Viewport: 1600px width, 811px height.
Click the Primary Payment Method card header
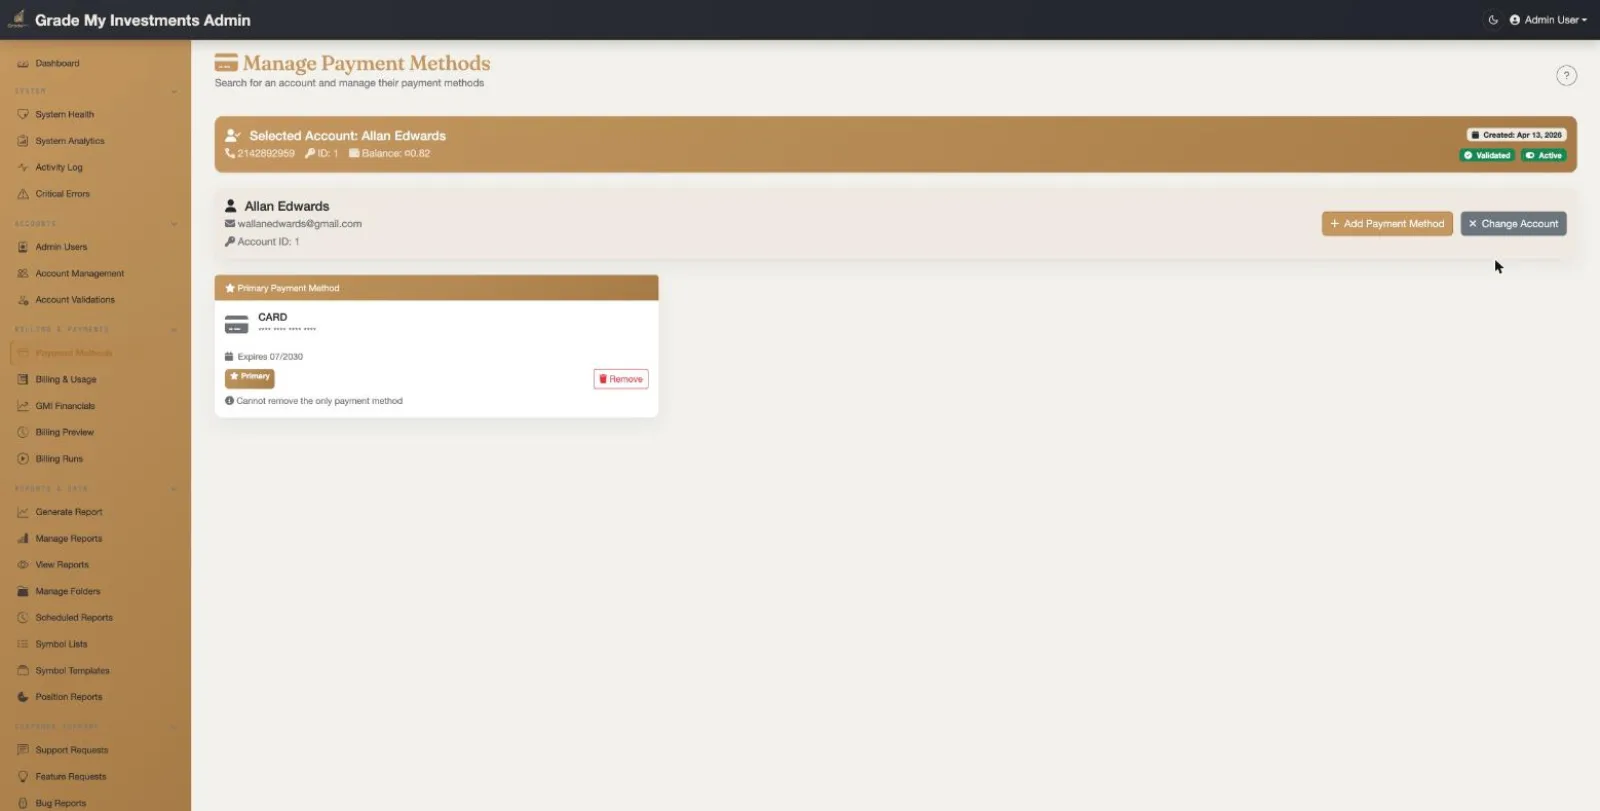coord(436,288)
